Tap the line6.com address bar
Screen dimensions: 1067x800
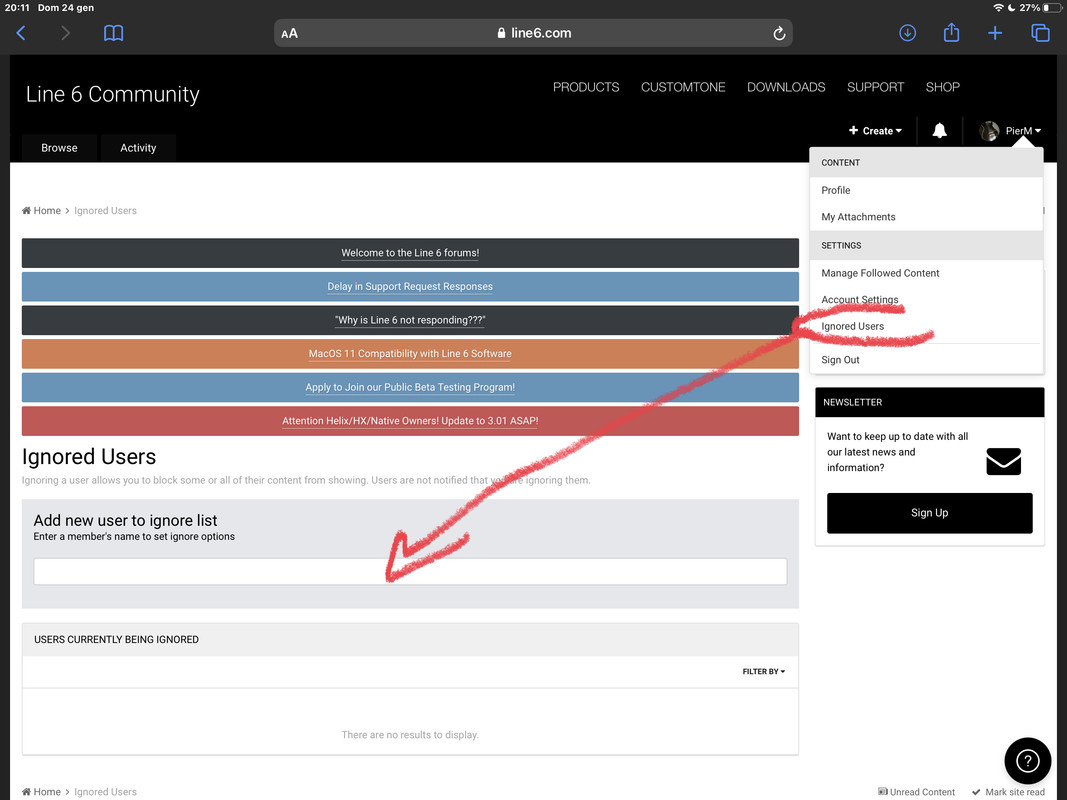tap(533, 33)
